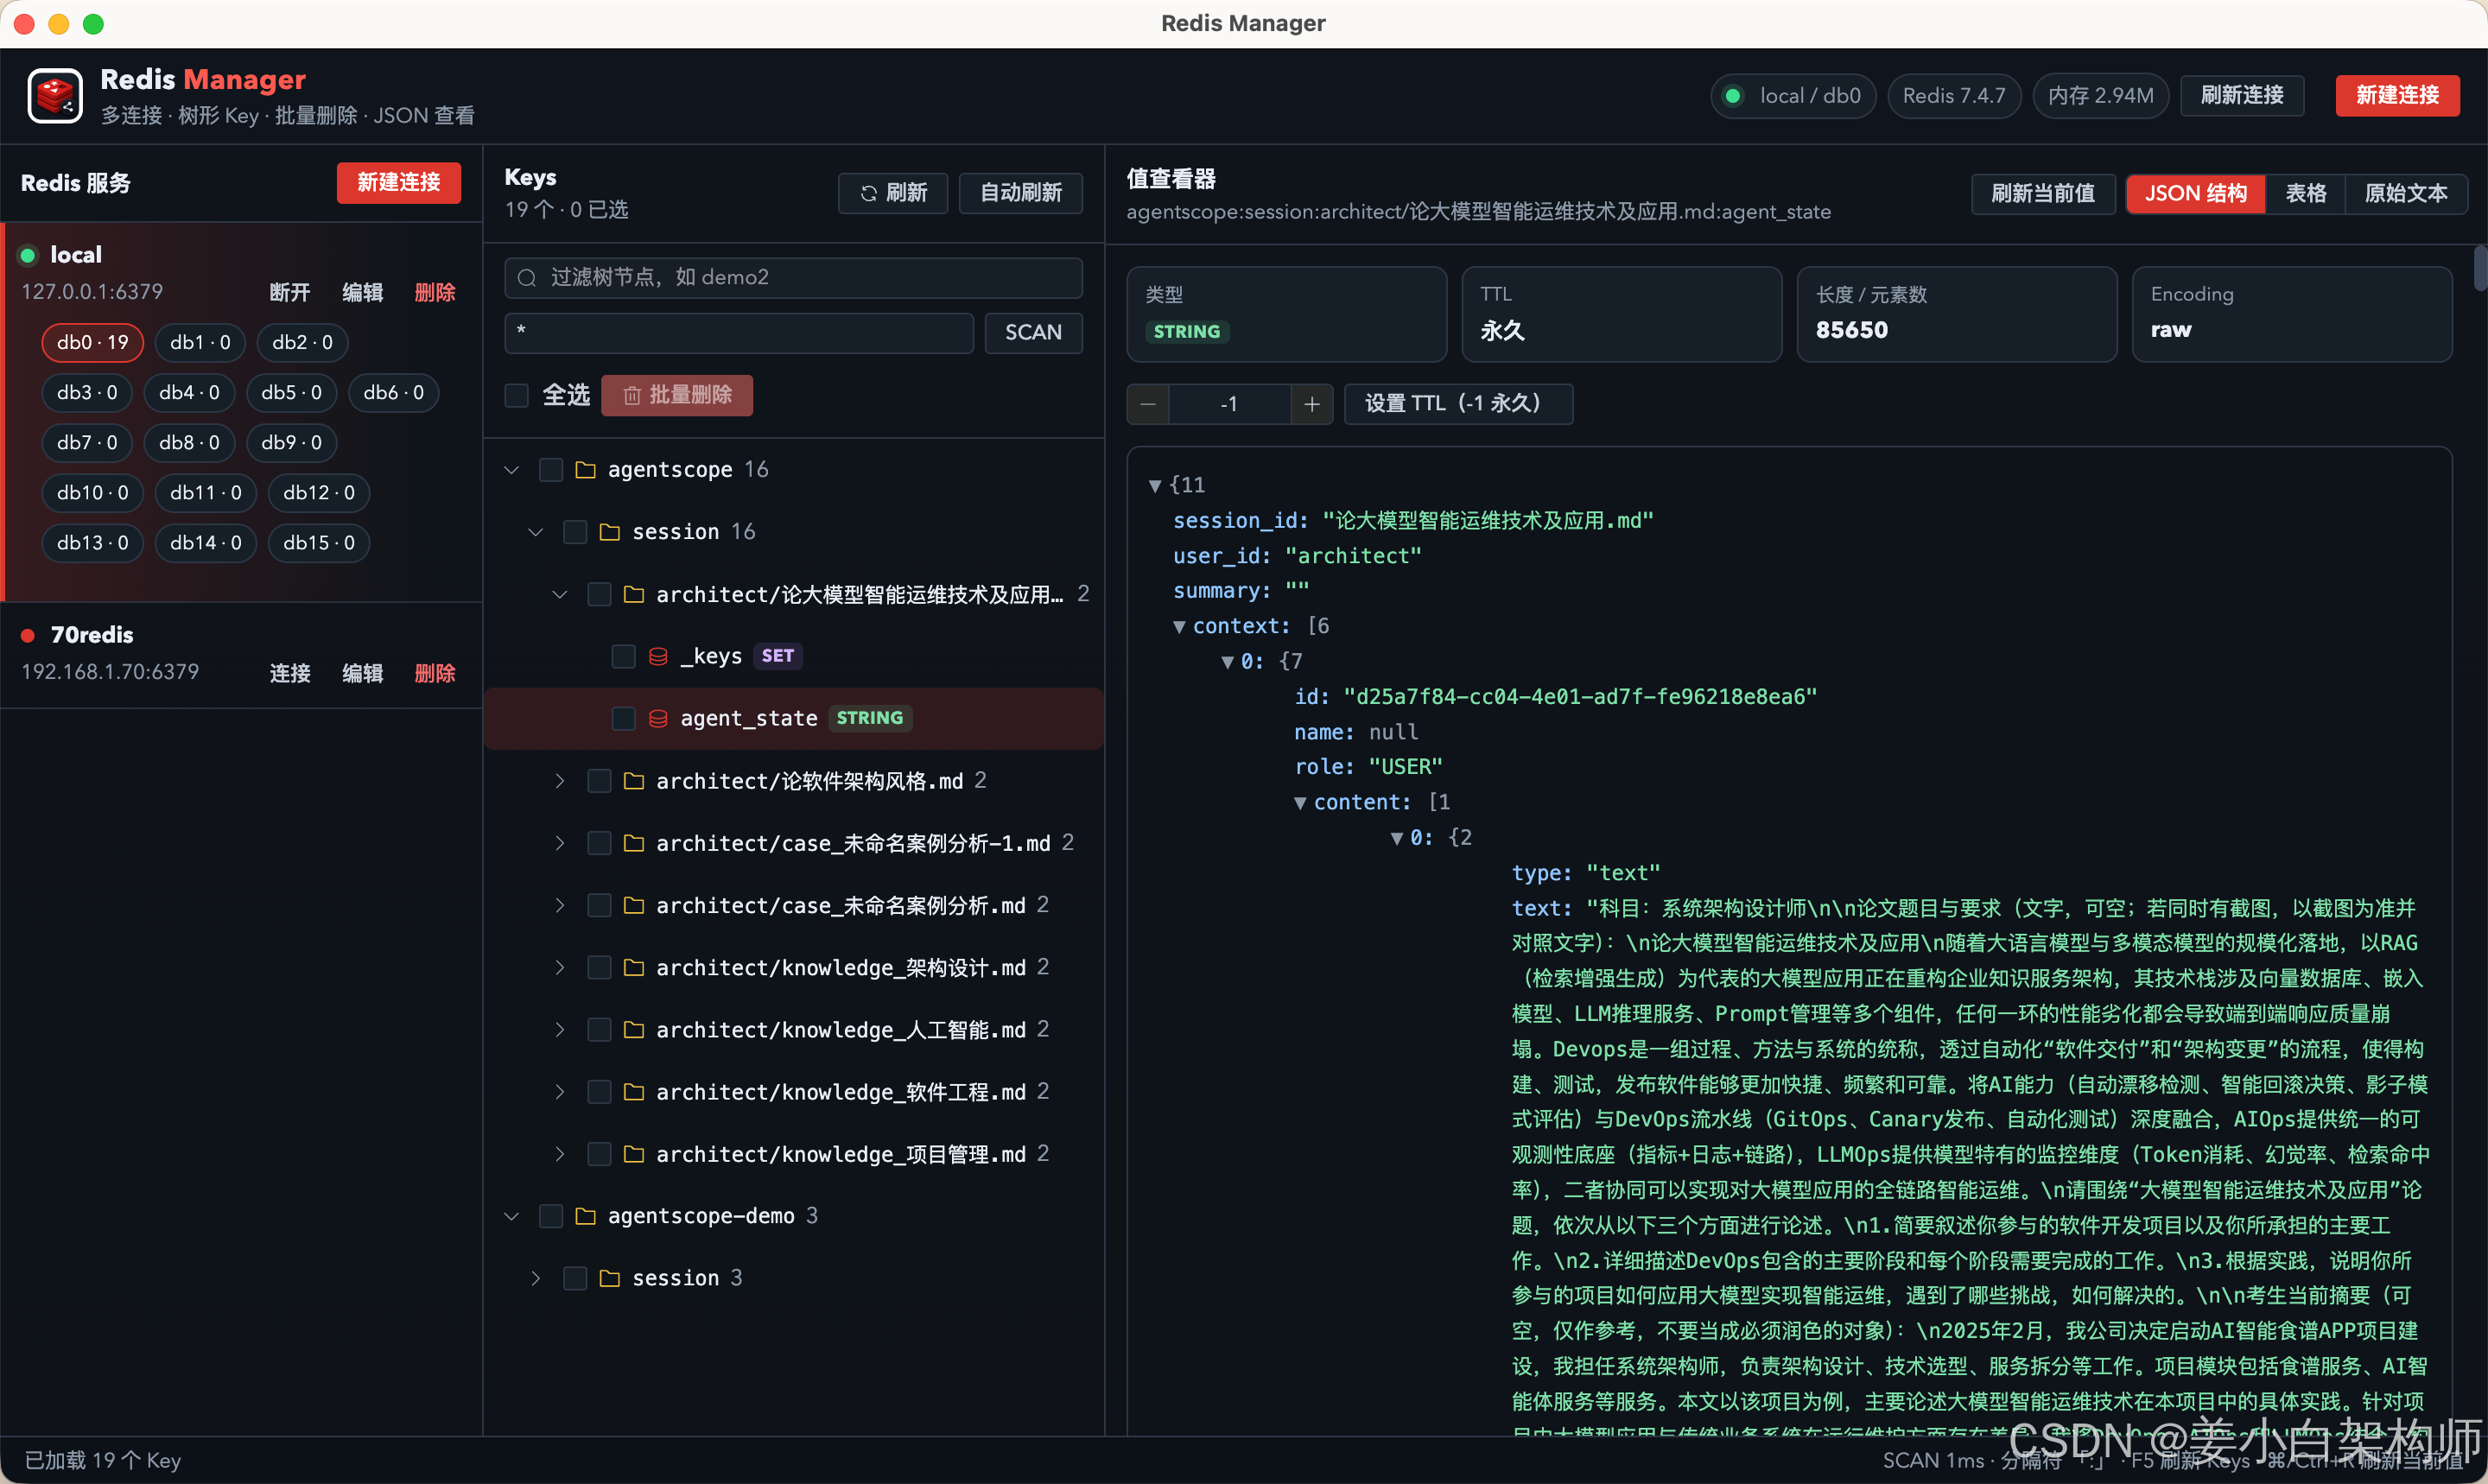Click 新建连接 in Redis 服务 panel
The width and height of the screenshot is (2488, 1484).
(x=399, y=183)
